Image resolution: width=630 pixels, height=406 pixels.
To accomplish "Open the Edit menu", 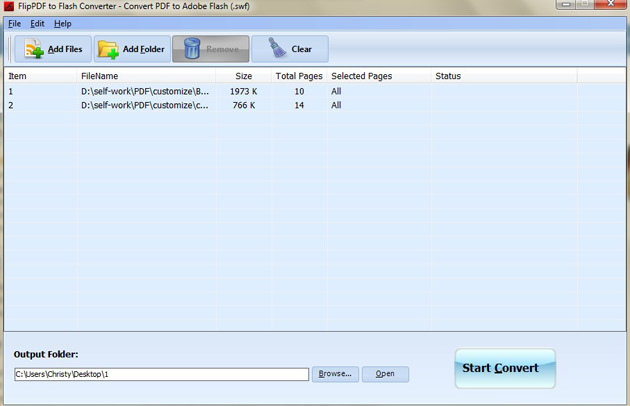I will click(x=37, y=24).
